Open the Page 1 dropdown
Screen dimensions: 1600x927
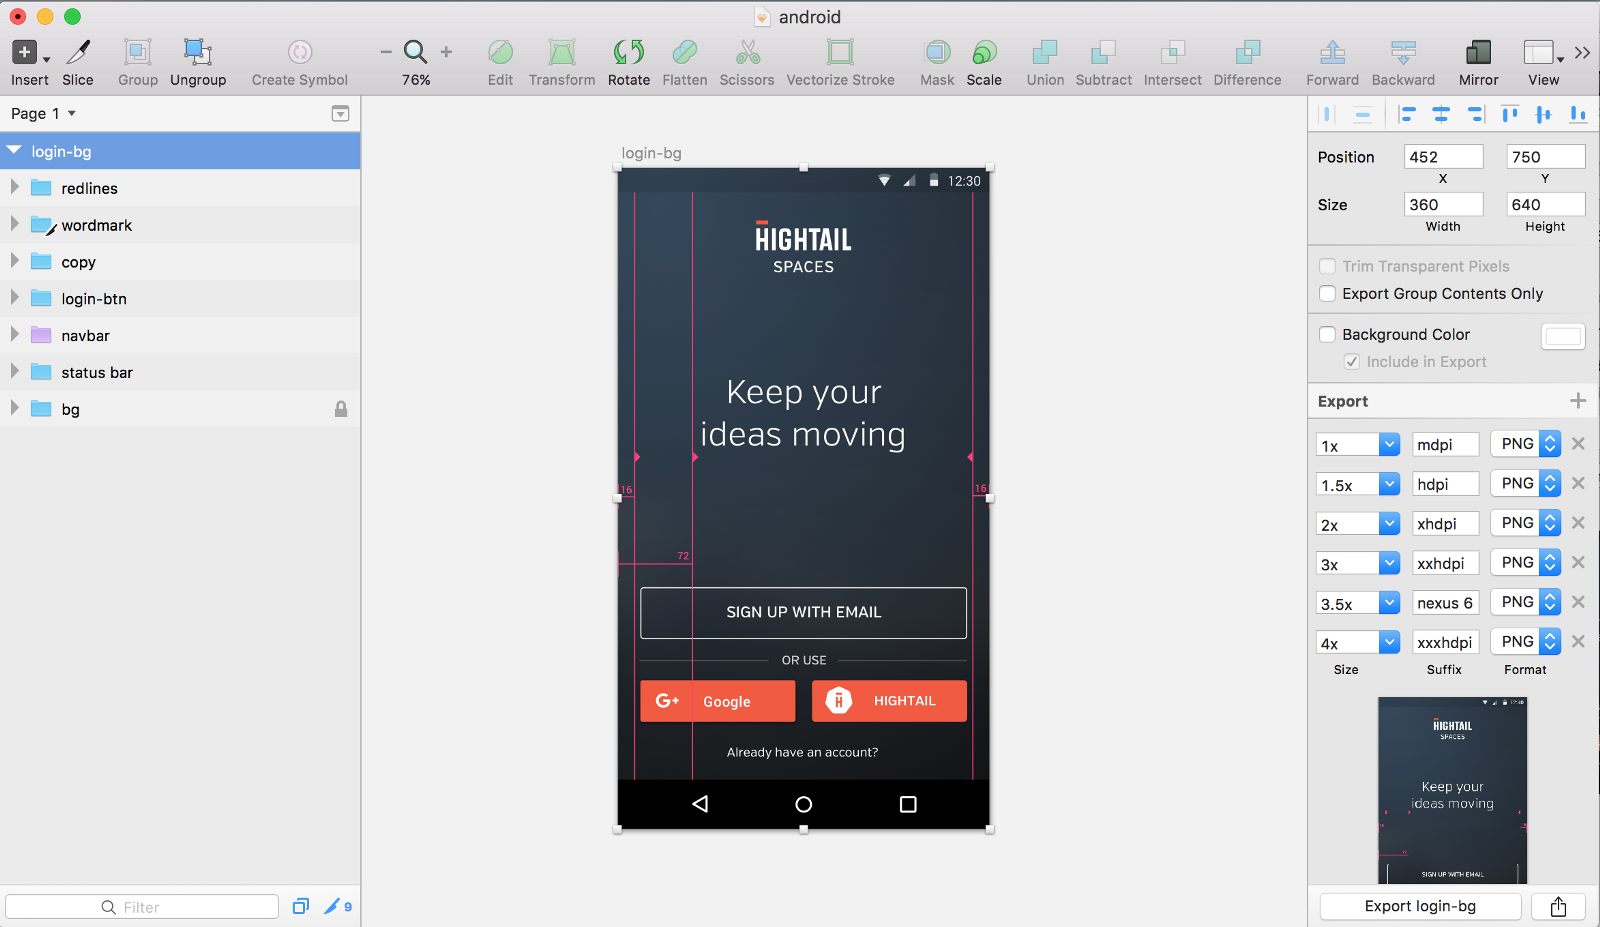tap(43, 114)
